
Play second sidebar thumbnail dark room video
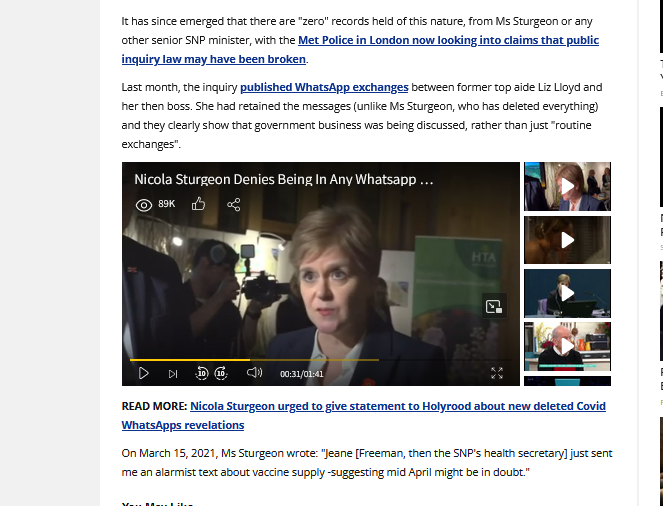(x=567, y=240)
